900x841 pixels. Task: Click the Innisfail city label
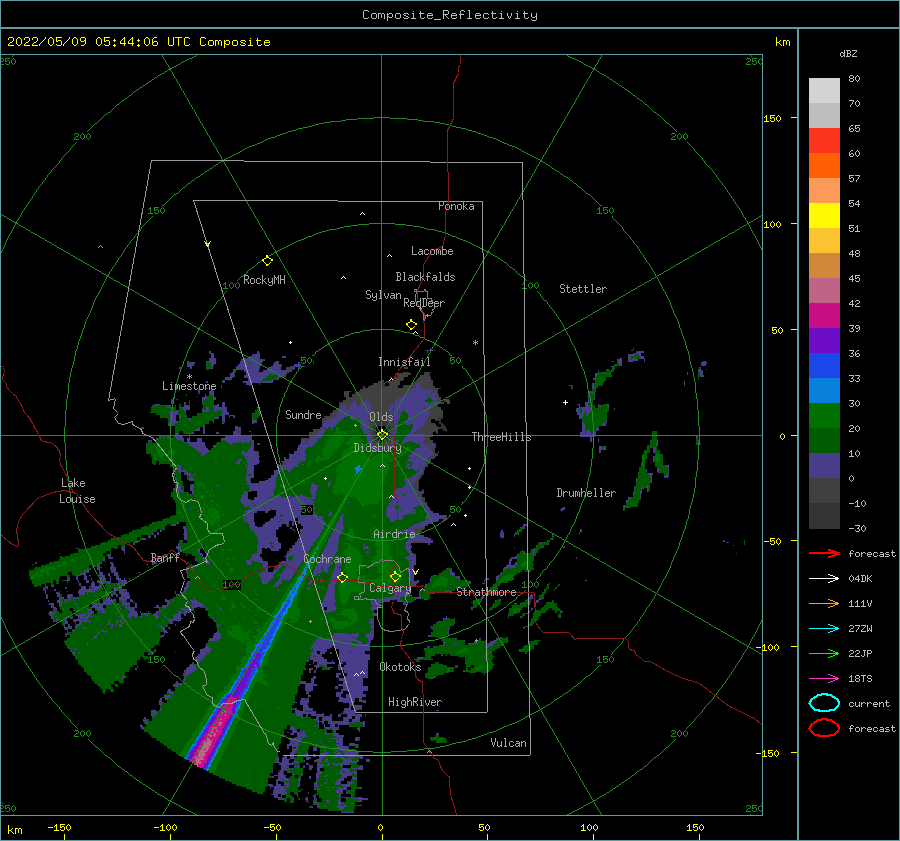point(404,362)
